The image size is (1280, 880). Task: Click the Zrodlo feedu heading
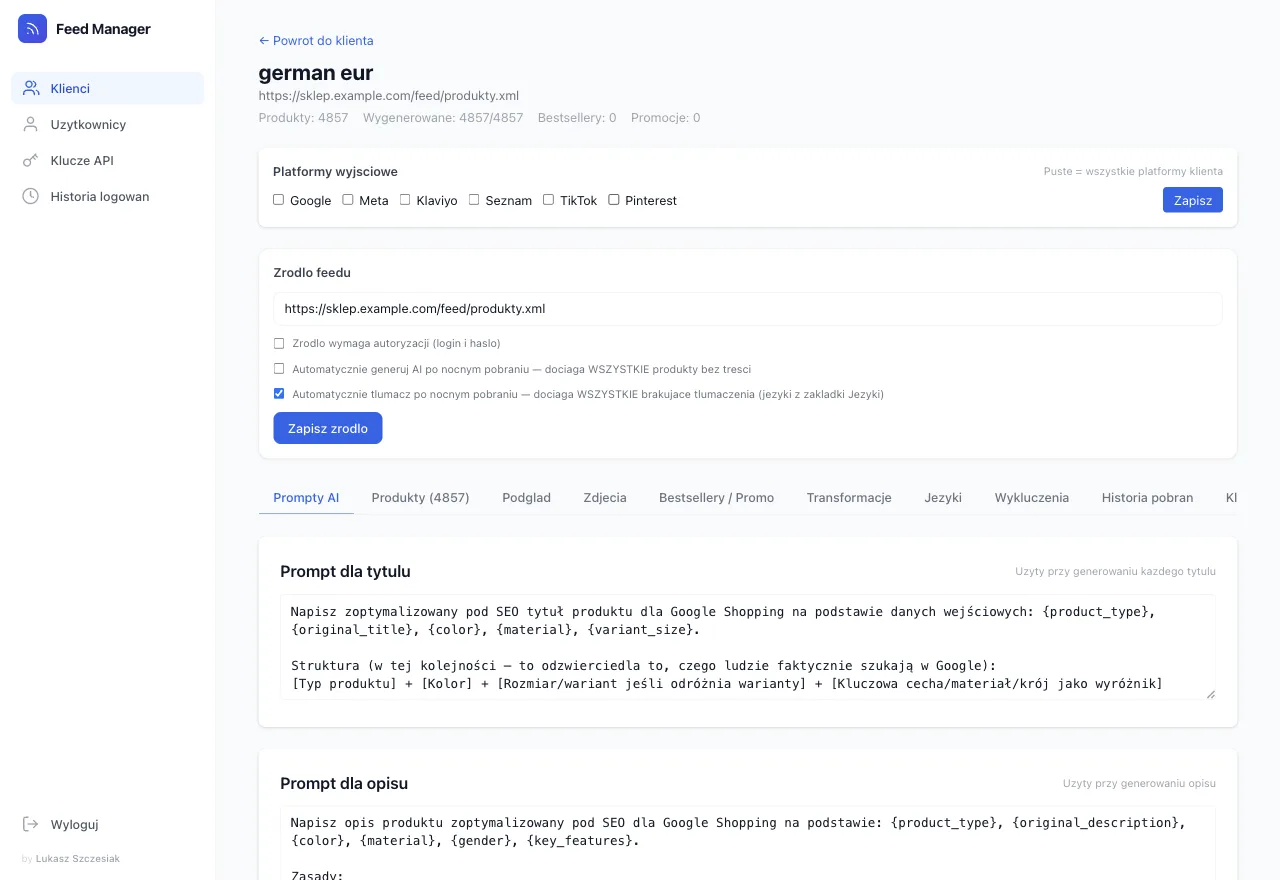[312, 272]
